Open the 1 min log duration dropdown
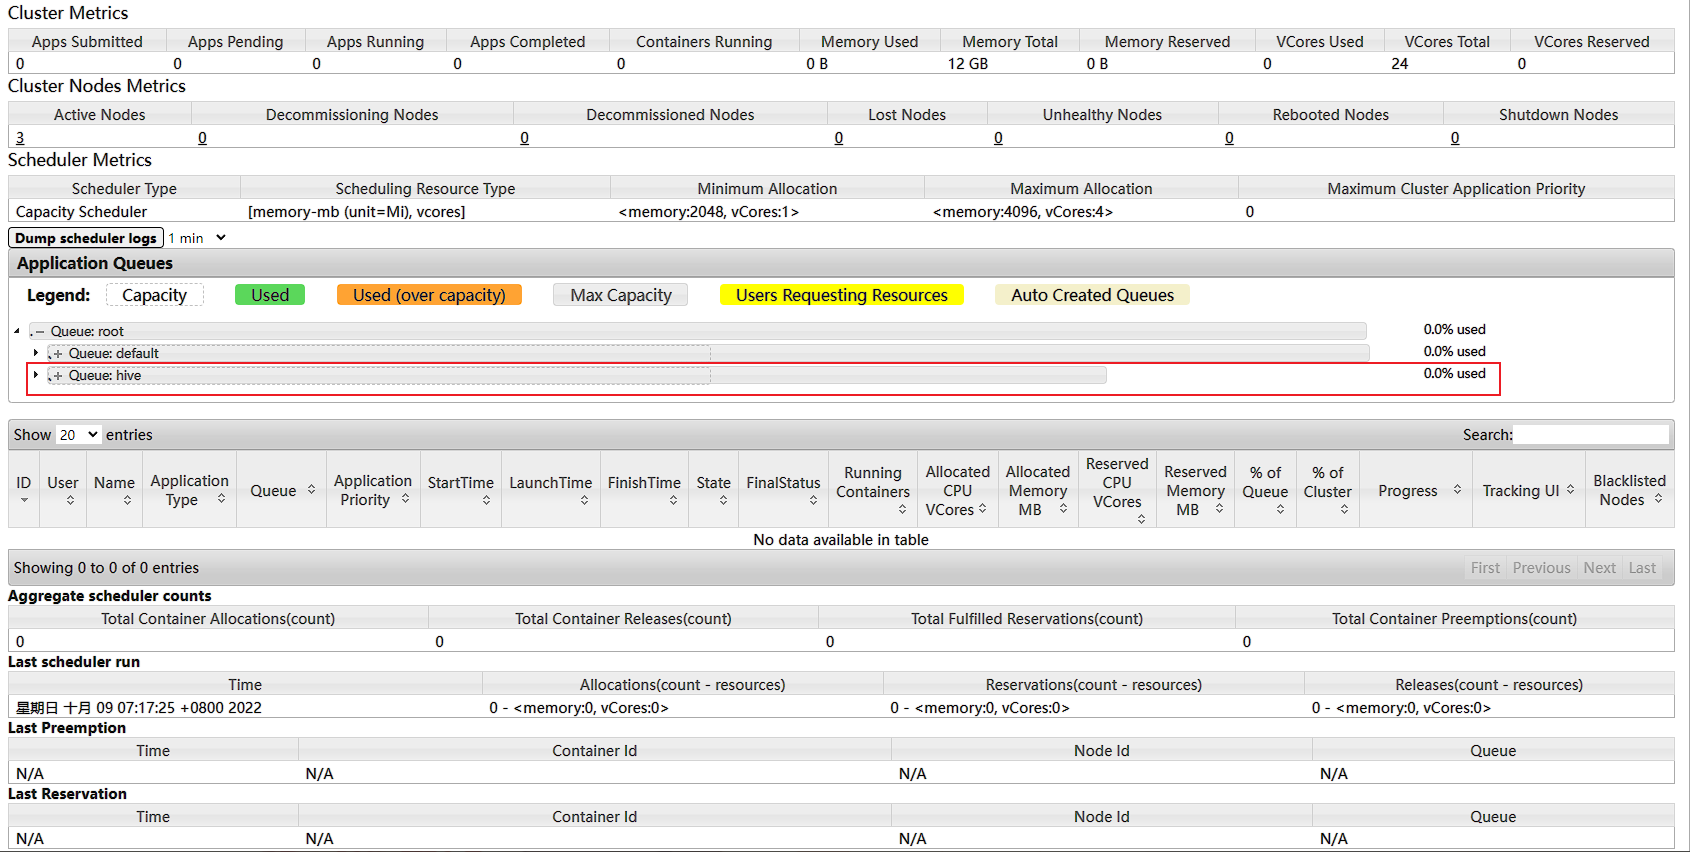The image size is (1690, 852). 198,238
